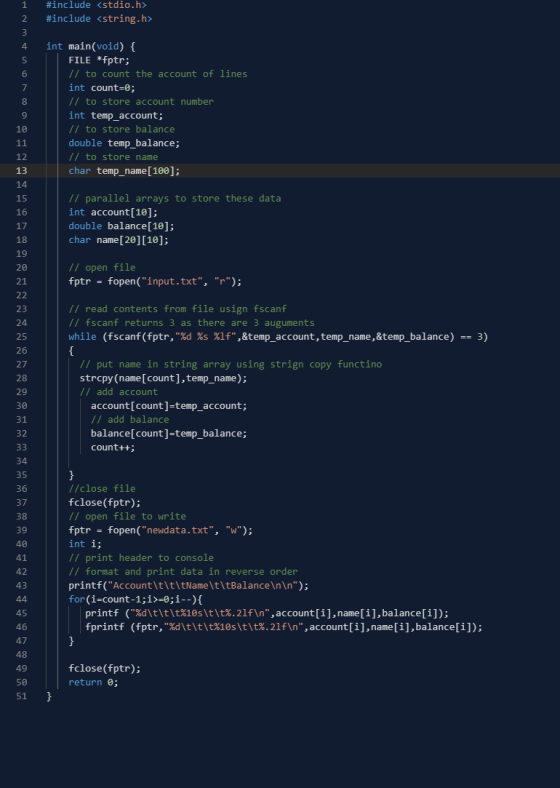Click 'char name[20][10];' declaration
Image resolution: width=560 pixels, height=788 pixels.
[x=119, y=240]
